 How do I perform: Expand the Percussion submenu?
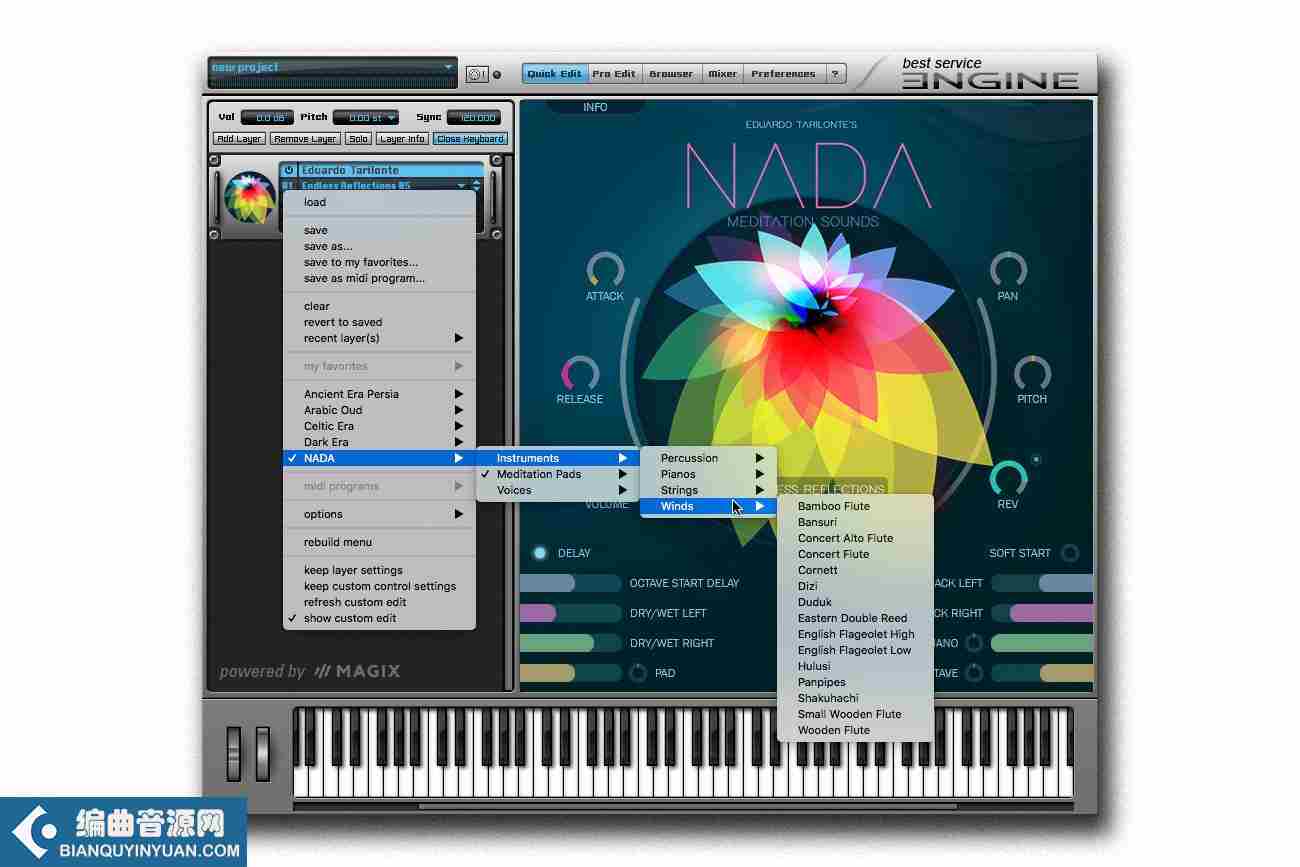[708, 458]
